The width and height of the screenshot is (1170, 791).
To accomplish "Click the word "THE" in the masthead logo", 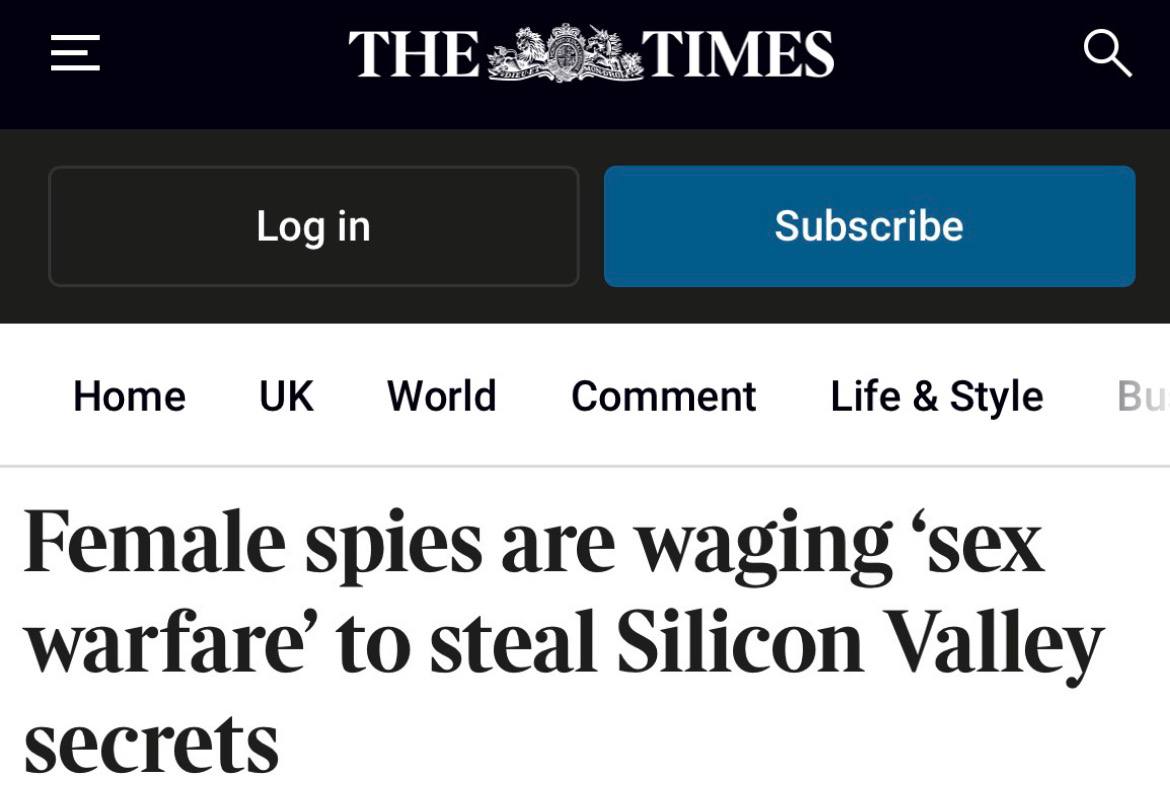I will pyautogui.click(x=414, y=54).
